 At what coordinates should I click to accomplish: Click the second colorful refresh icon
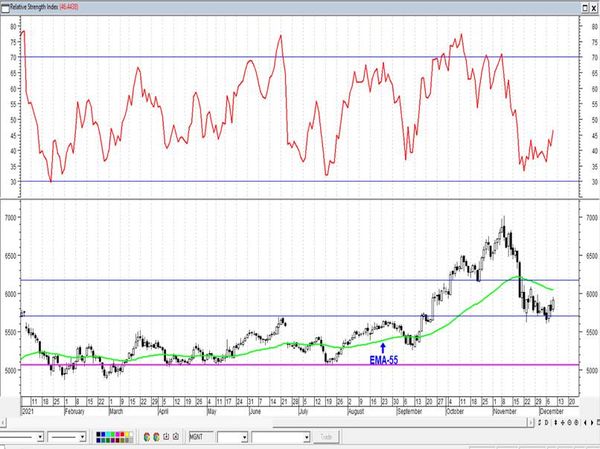coord(157,437)
